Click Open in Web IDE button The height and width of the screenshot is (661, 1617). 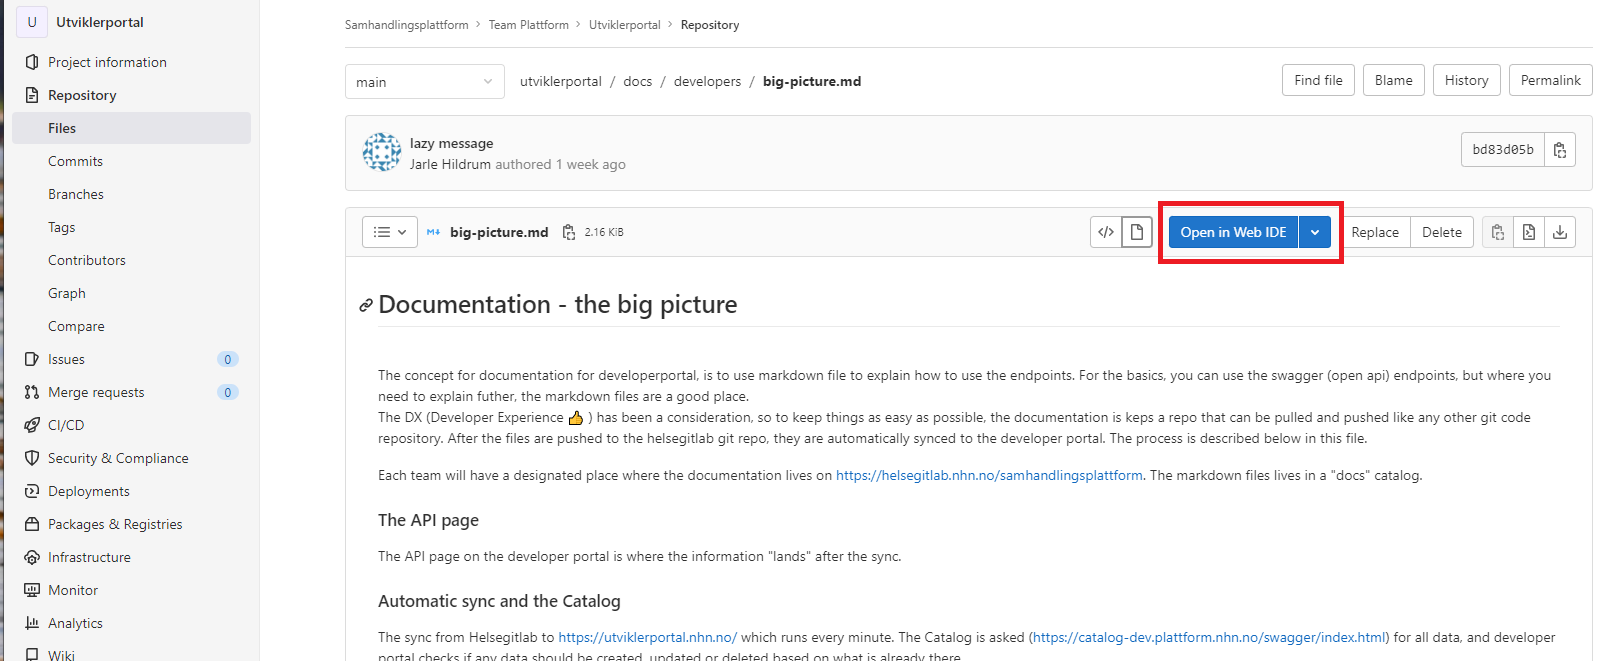pyautogui.click(x=1233, y=232)
